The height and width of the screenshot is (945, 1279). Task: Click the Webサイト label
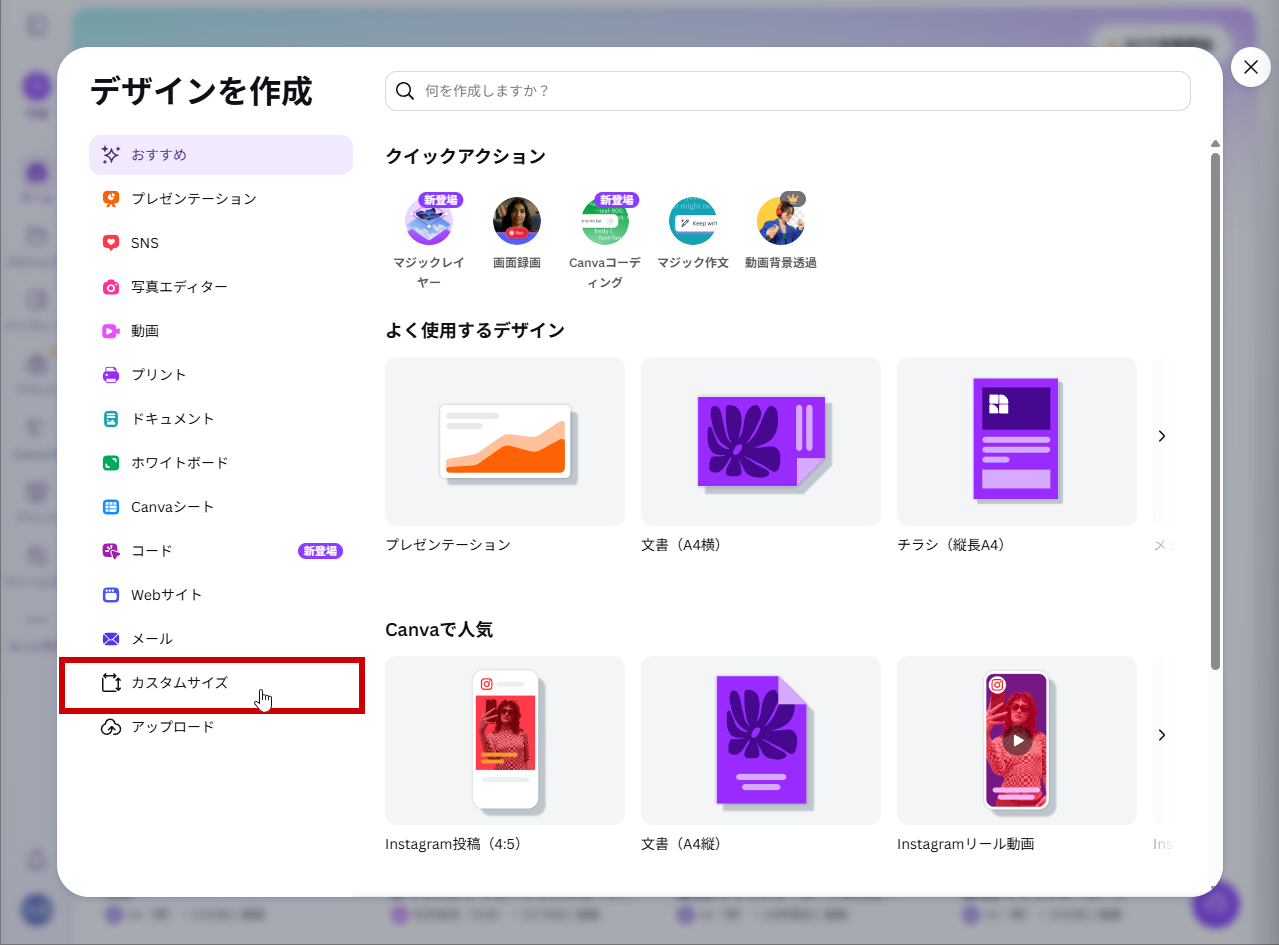pos(167,595)
